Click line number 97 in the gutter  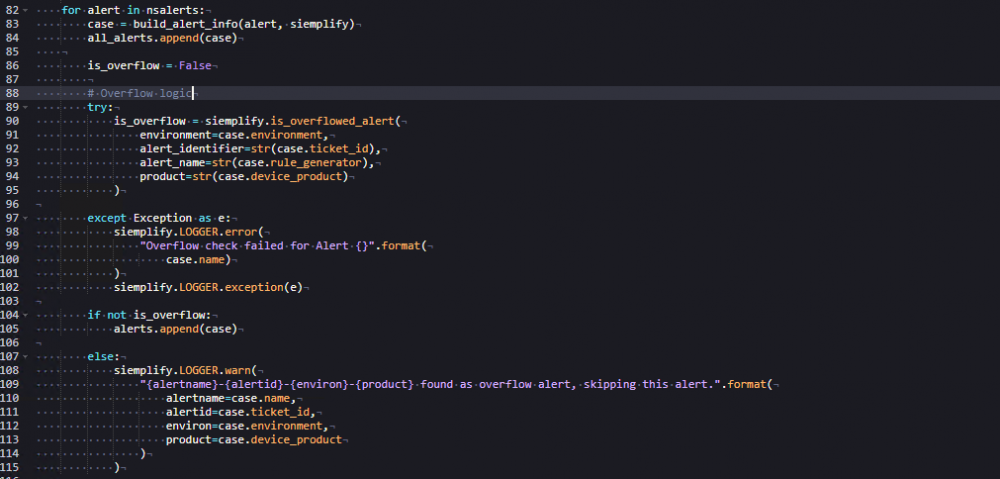point(12,217)
